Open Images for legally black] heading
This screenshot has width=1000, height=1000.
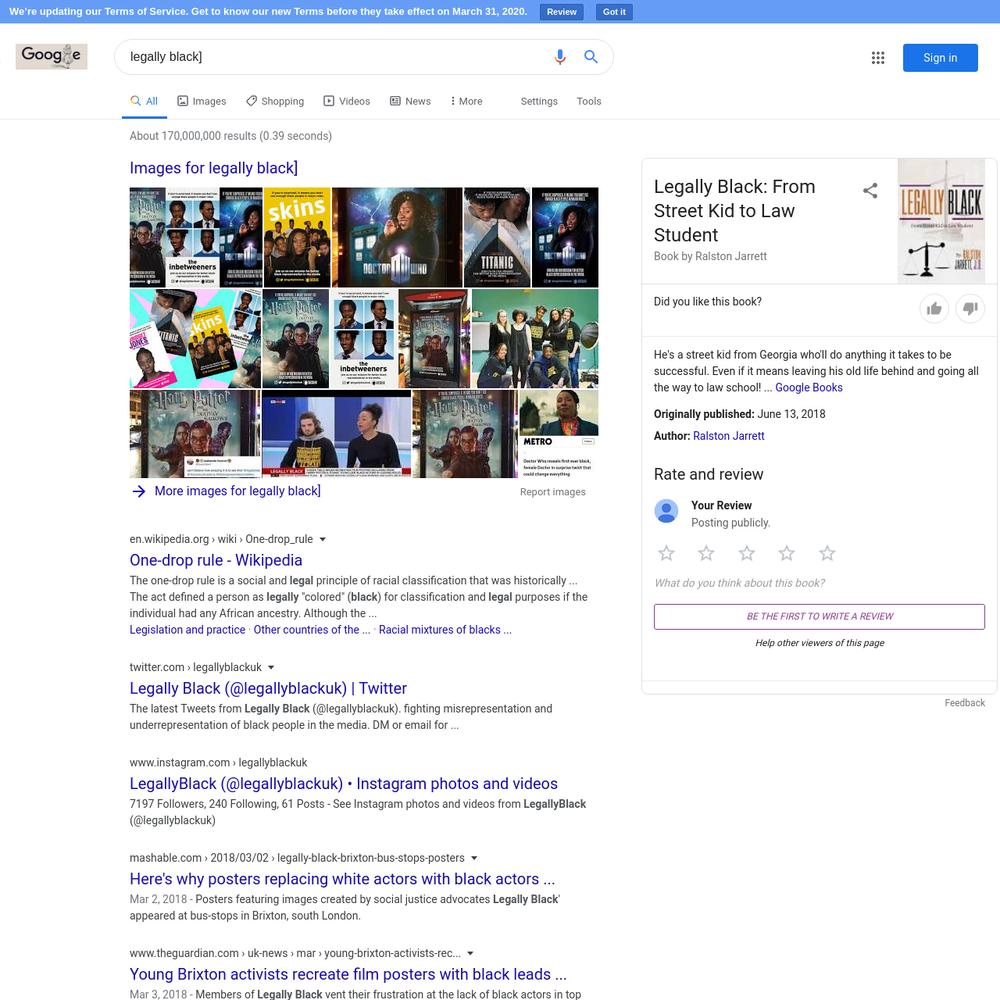coord(214,168)
